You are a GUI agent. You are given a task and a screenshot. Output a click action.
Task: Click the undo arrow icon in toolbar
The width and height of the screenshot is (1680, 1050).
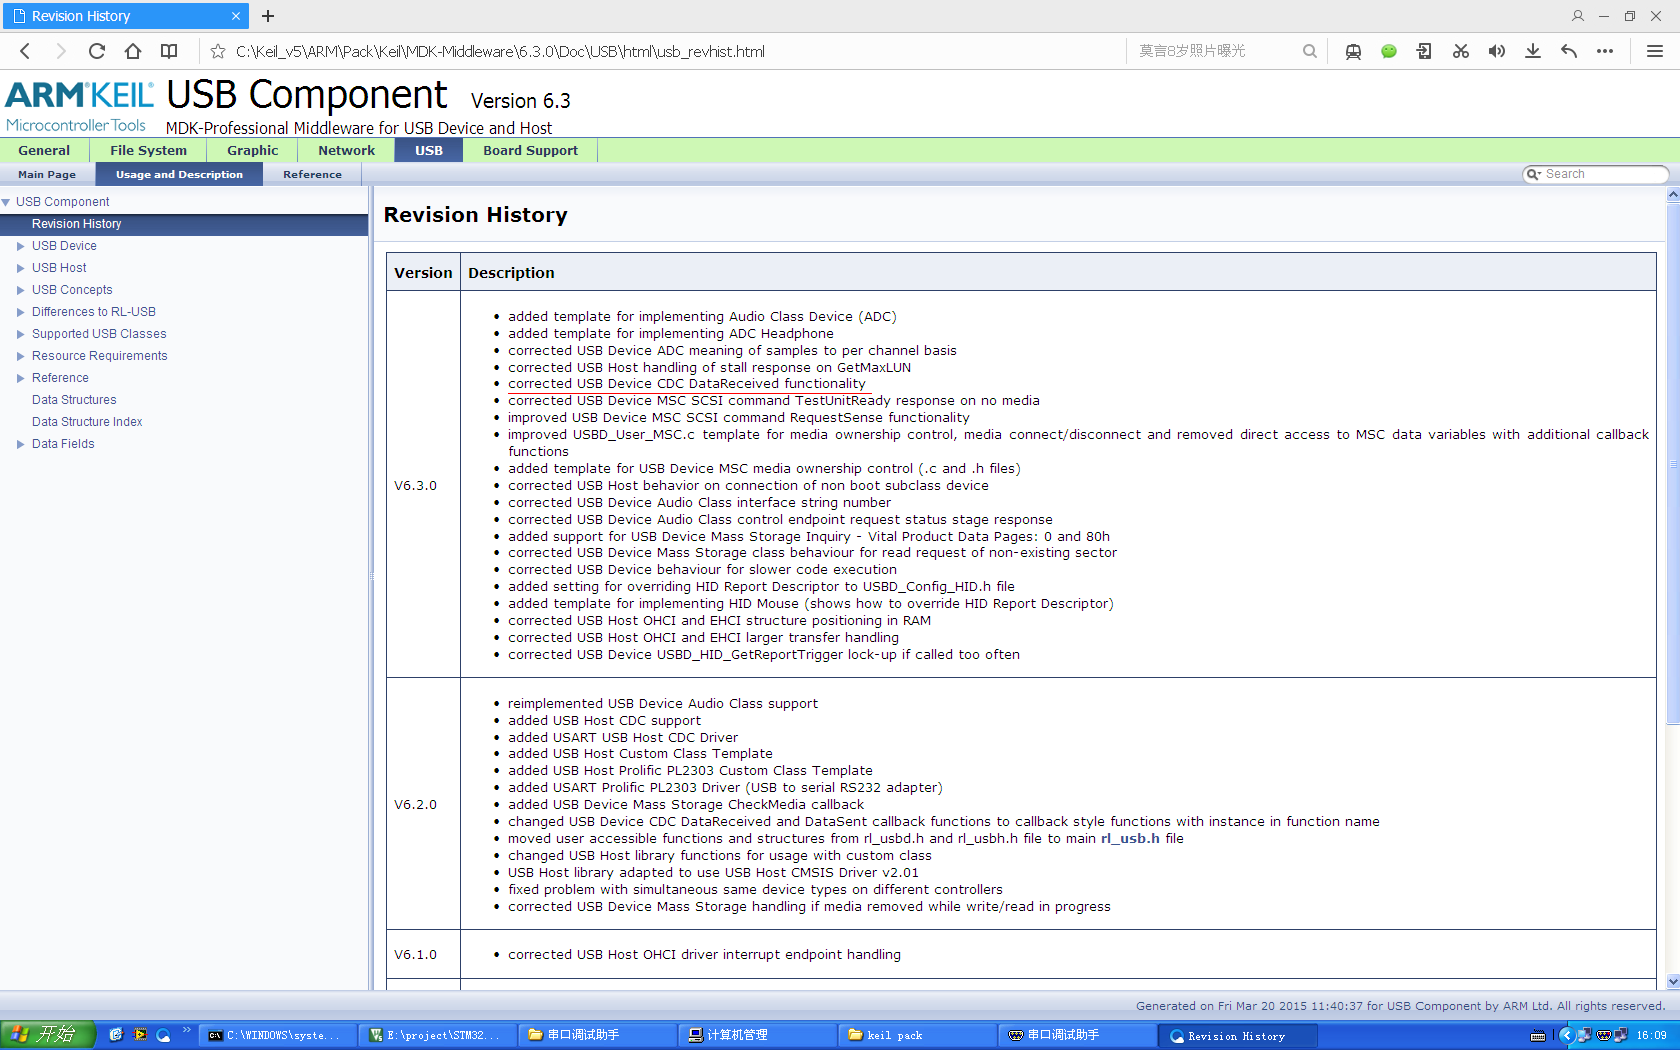pyautogui.click(x=1569, y=51)
